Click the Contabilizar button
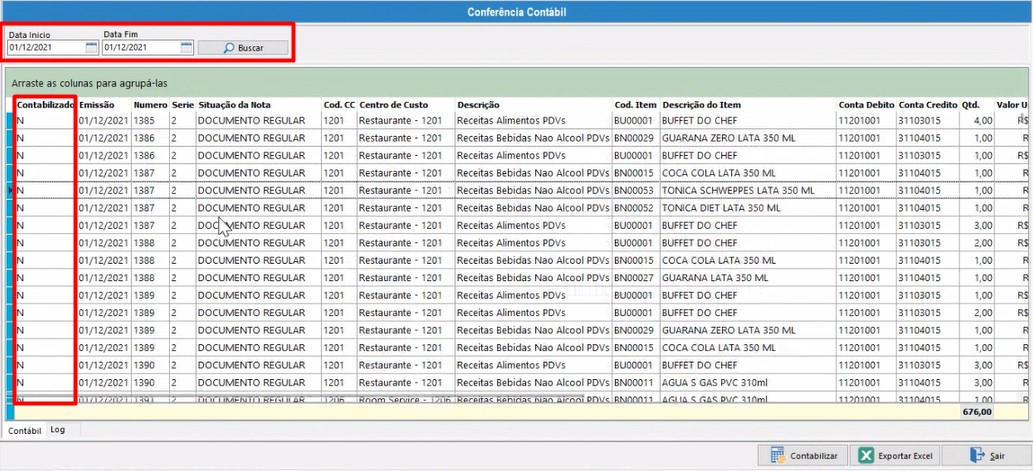This screenshot has height=471, width=1033. 802,456
